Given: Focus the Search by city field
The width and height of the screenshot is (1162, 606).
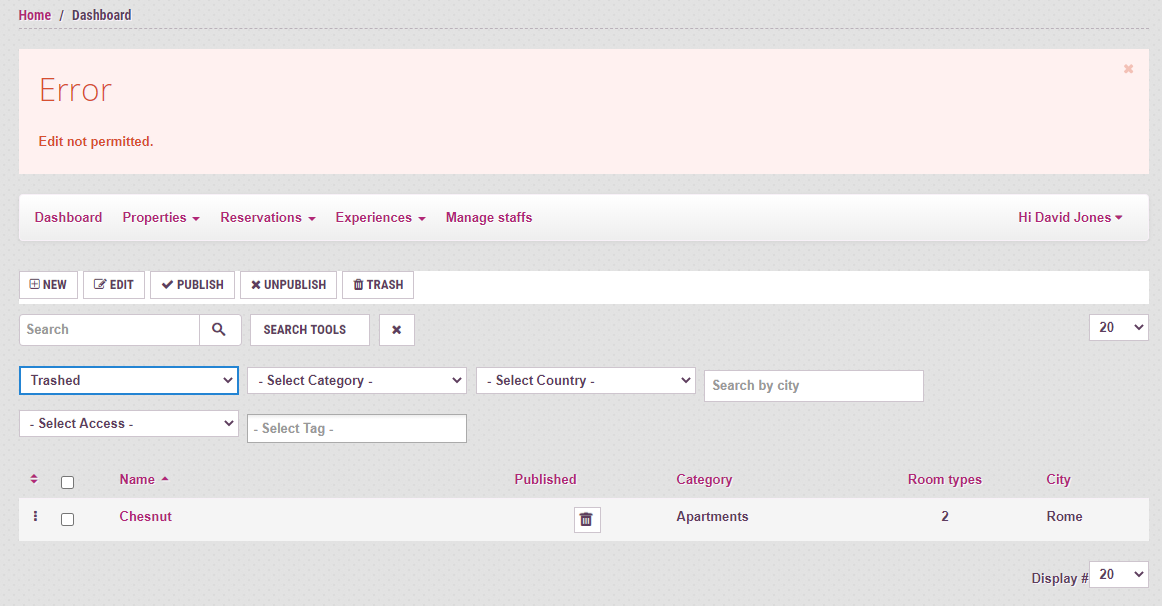Looking at the screenshot, I should (x=813, y=386).
